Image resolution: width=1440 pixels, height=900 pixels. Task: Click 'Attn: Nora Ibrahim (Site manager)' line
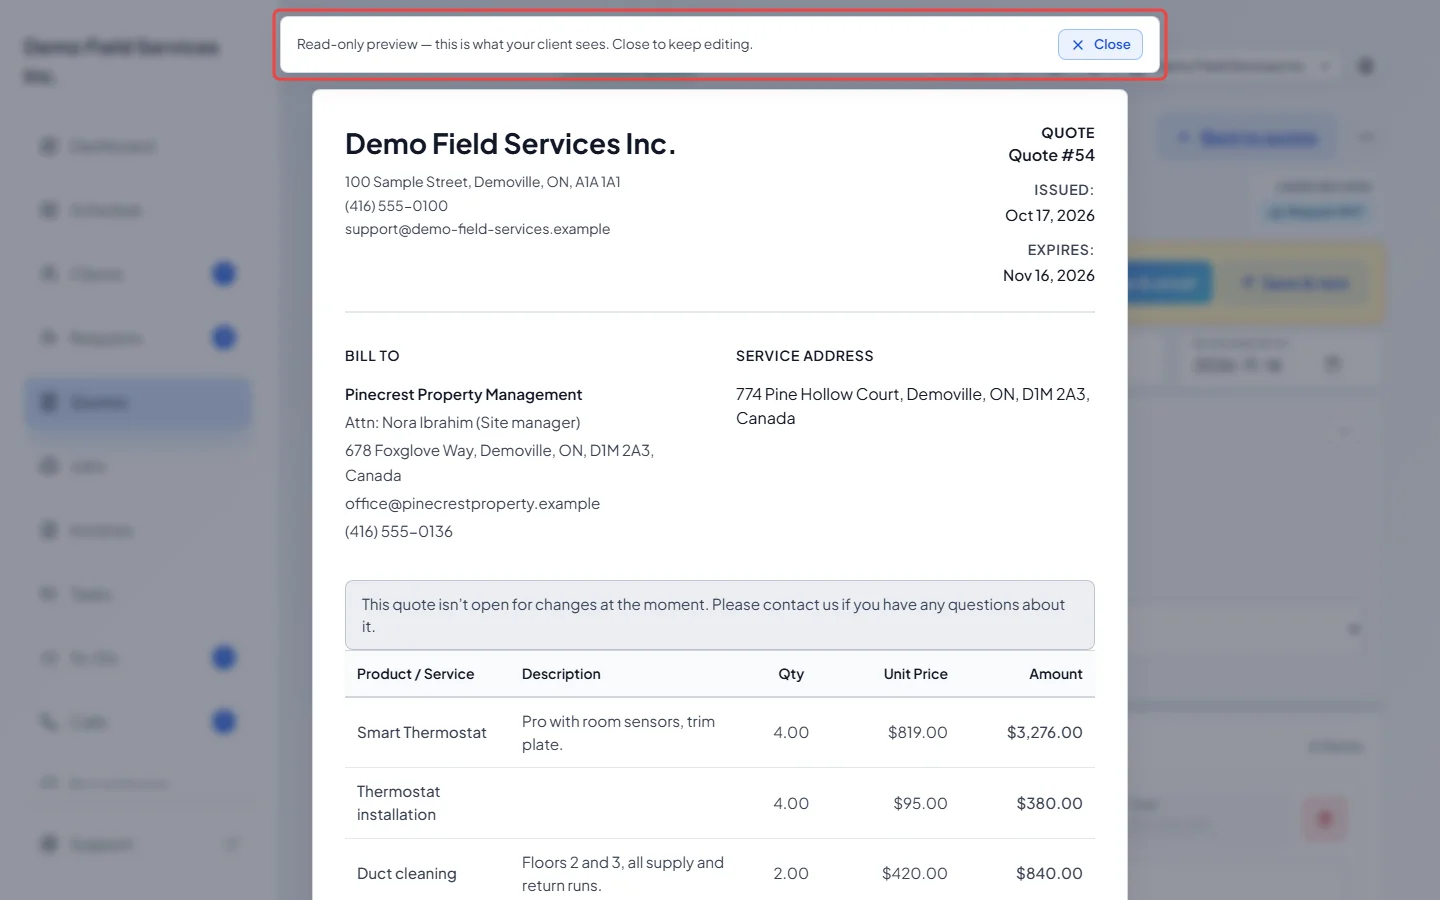tap(462, 423)
